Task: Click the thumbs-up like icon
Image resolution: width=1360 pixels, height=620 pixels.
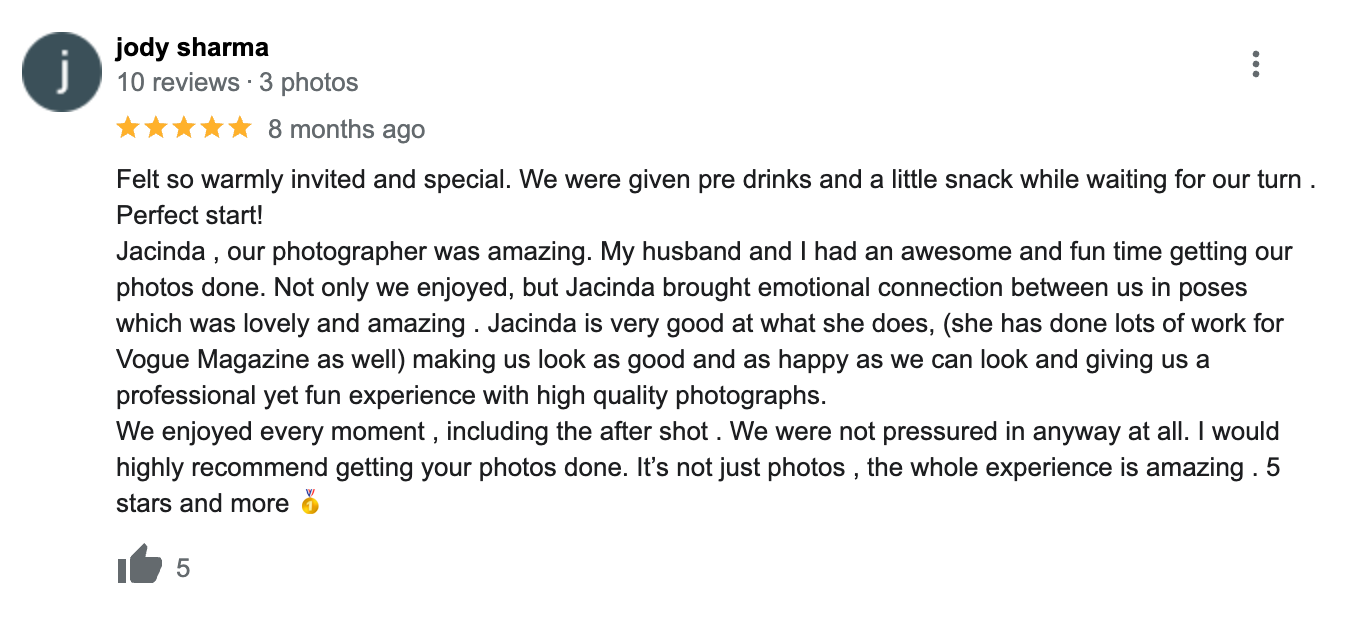Action: (x=139, y=565)
